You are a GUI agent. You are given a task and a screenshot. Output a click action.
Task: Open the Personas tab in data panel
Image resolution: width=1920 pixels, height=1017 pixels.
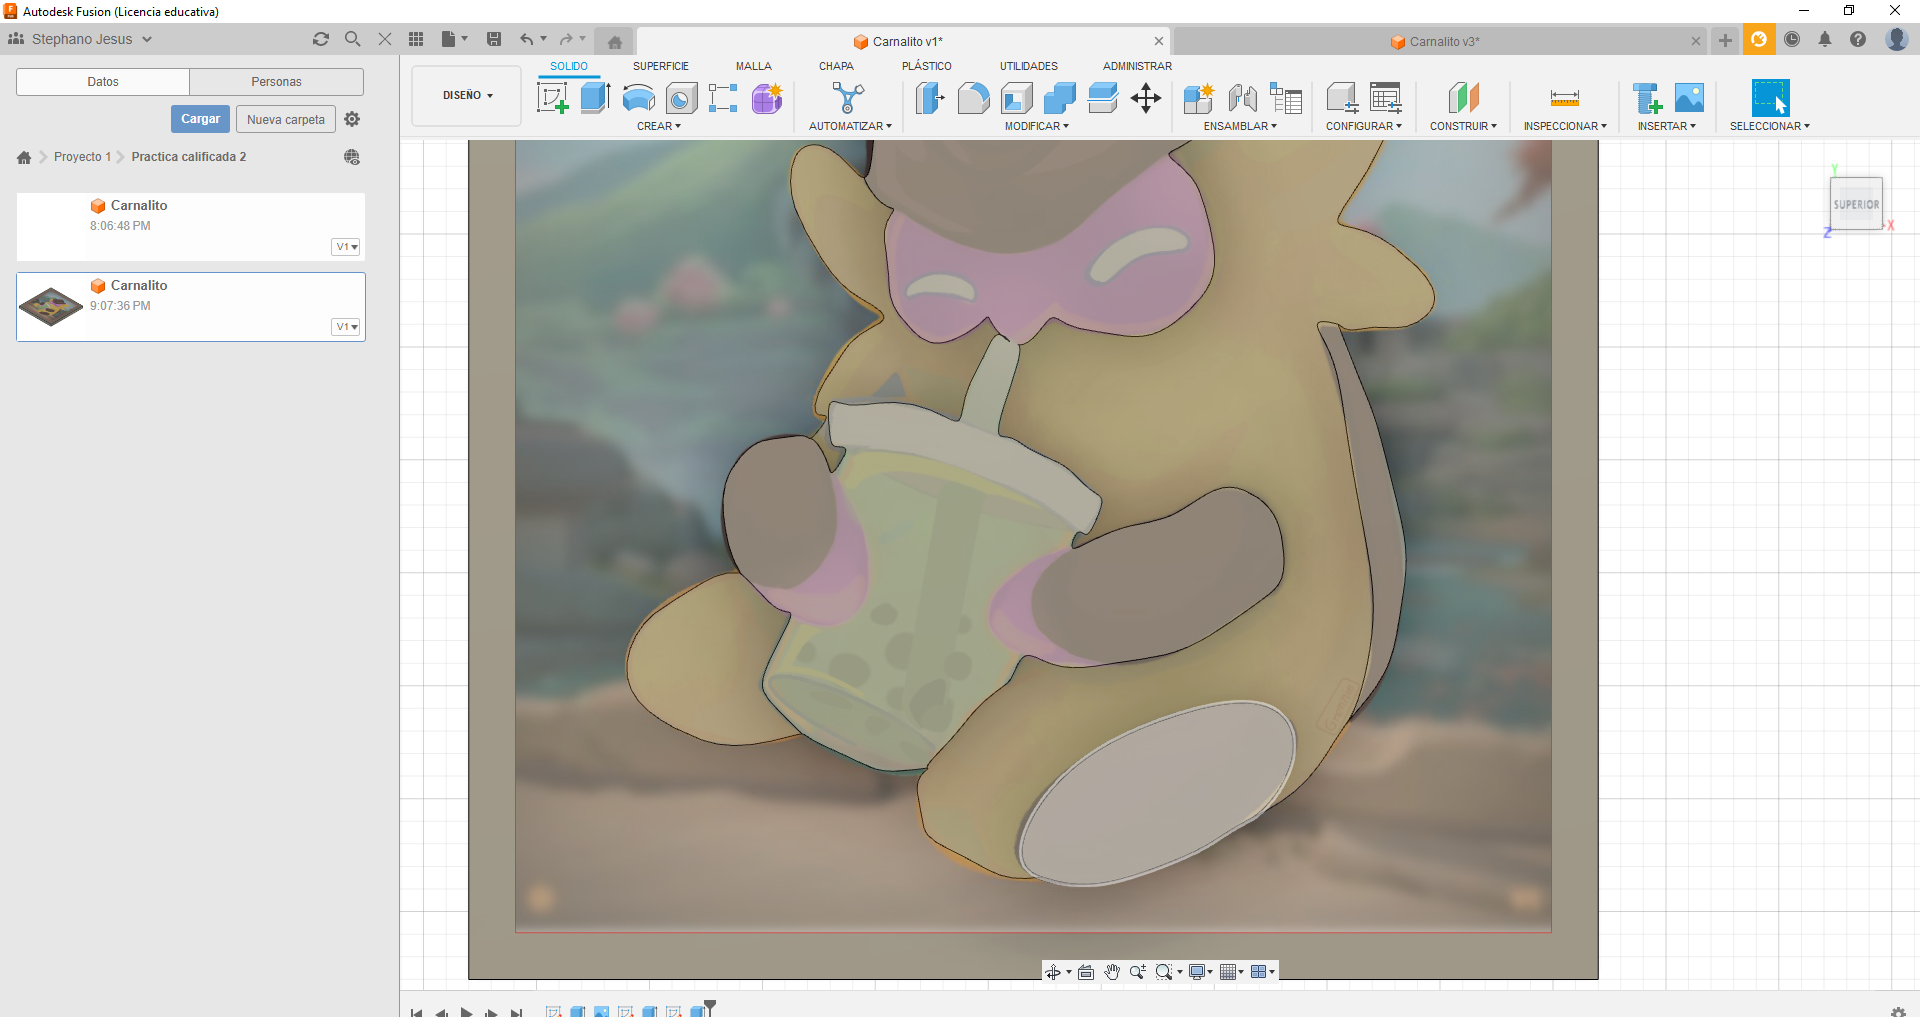pos(276,82)
